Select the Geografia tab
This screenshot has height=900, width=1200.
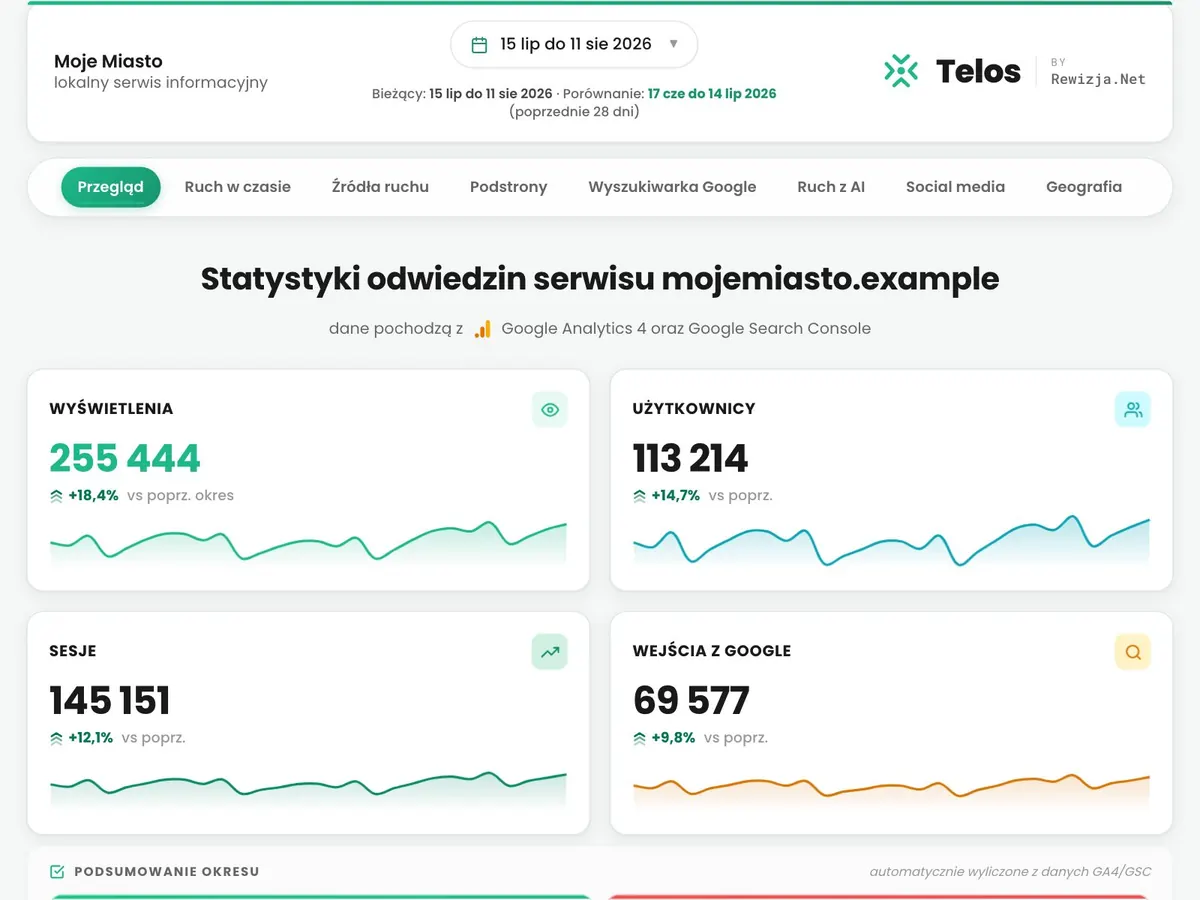click(x=1084, y=187)
